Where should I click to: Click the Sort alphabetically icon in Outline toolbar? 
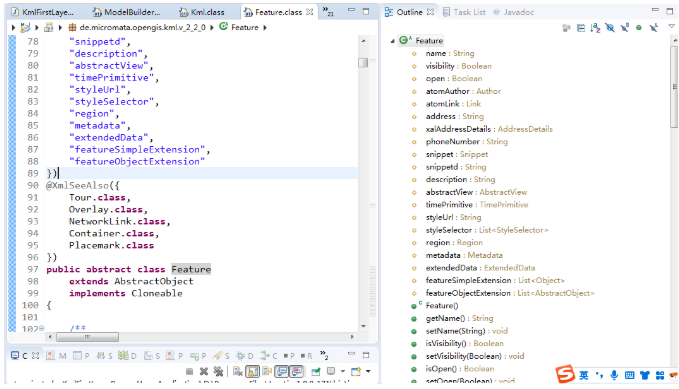pos(595,28)
